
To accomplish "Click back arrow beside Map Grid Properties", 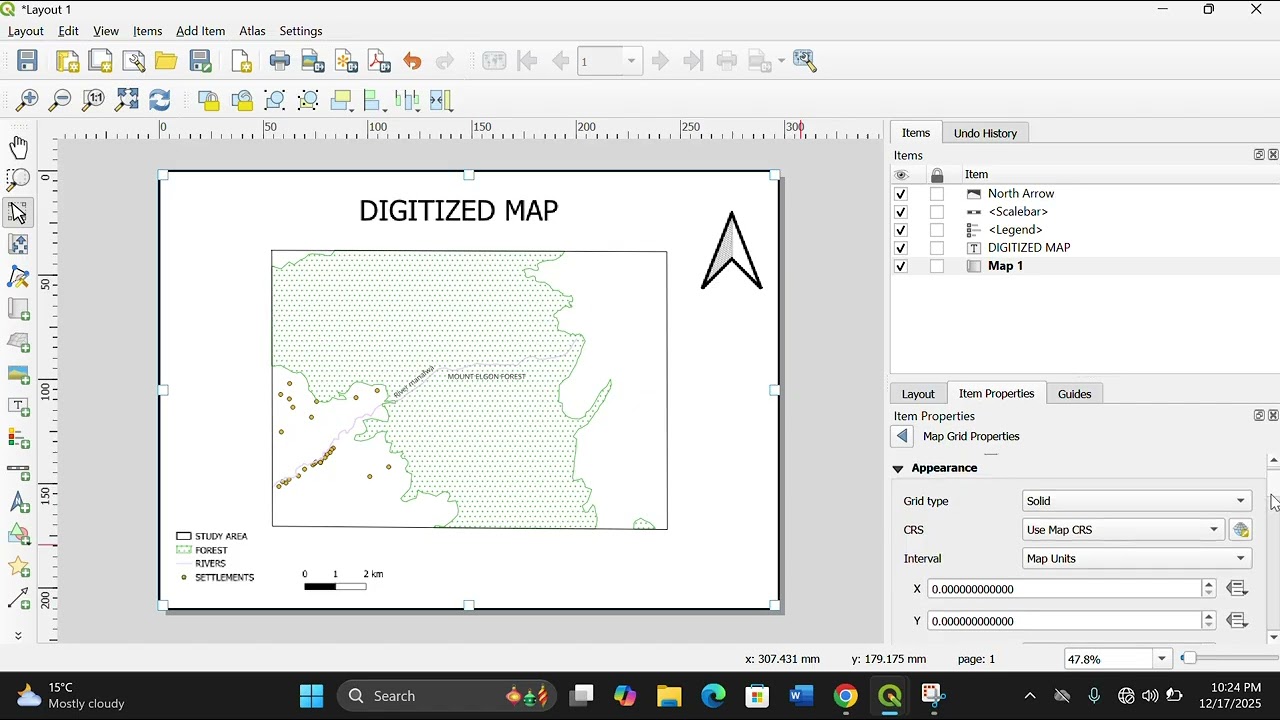I will click(902, 436).
